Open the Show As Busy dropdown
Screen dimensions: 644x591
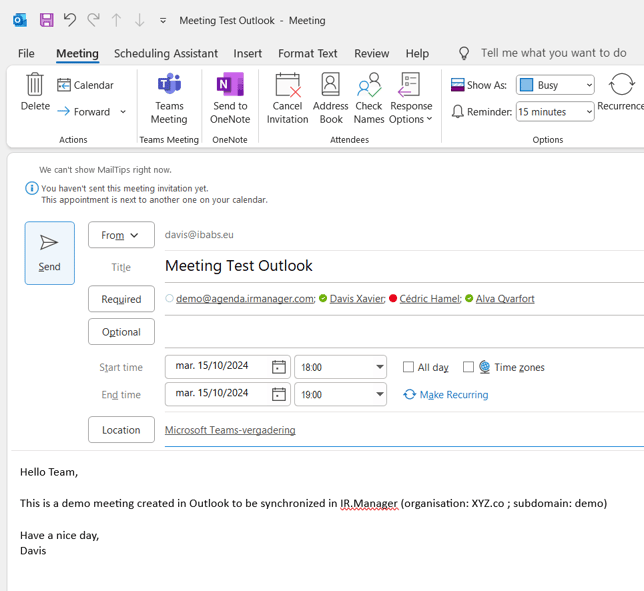pos(555,85)
